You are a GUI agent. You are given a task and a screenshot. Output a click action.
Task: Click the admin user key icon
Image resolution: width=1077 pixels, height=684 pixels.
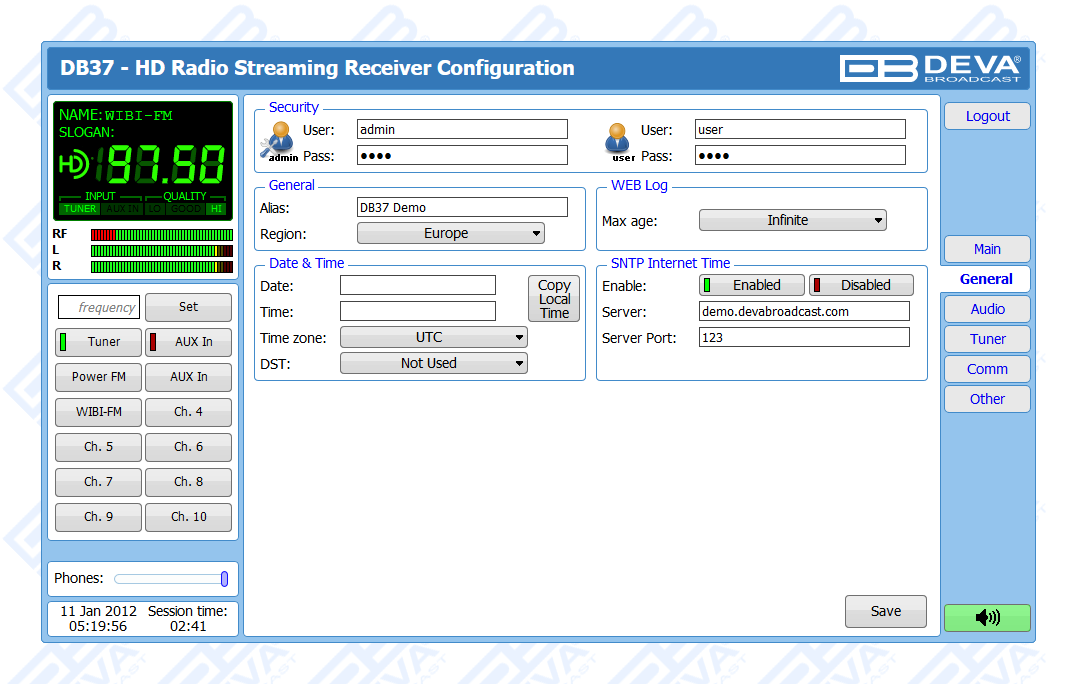point(280,140)
